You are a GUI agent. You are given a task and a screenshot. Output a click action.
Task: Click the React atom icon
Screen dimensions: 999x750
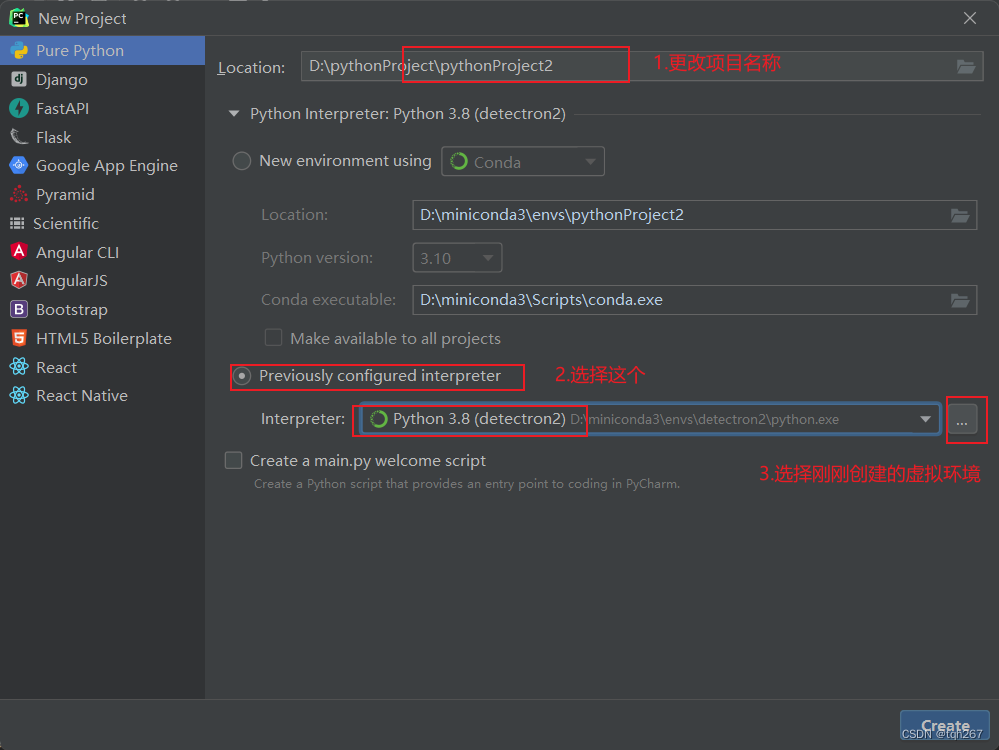[22, 367]
